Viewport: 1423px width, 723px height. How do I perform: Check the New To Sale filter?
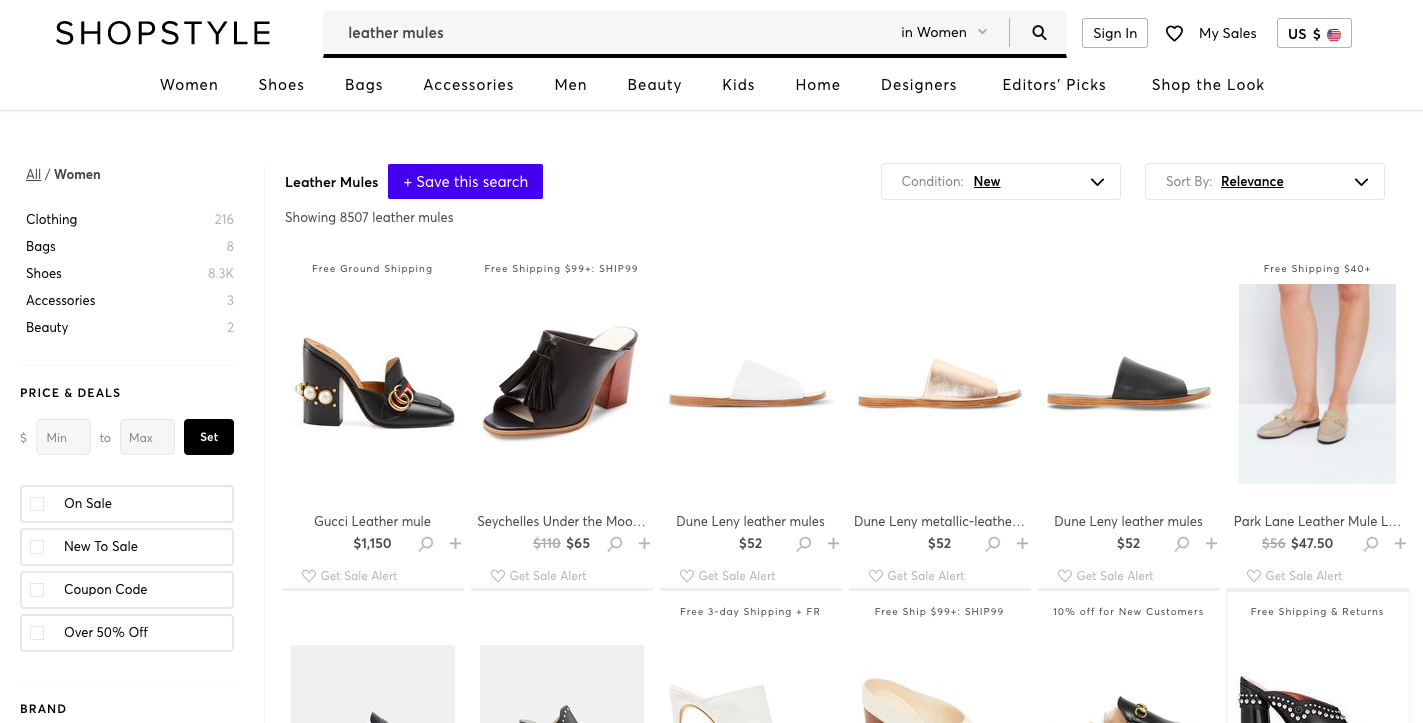pos(37,547)
